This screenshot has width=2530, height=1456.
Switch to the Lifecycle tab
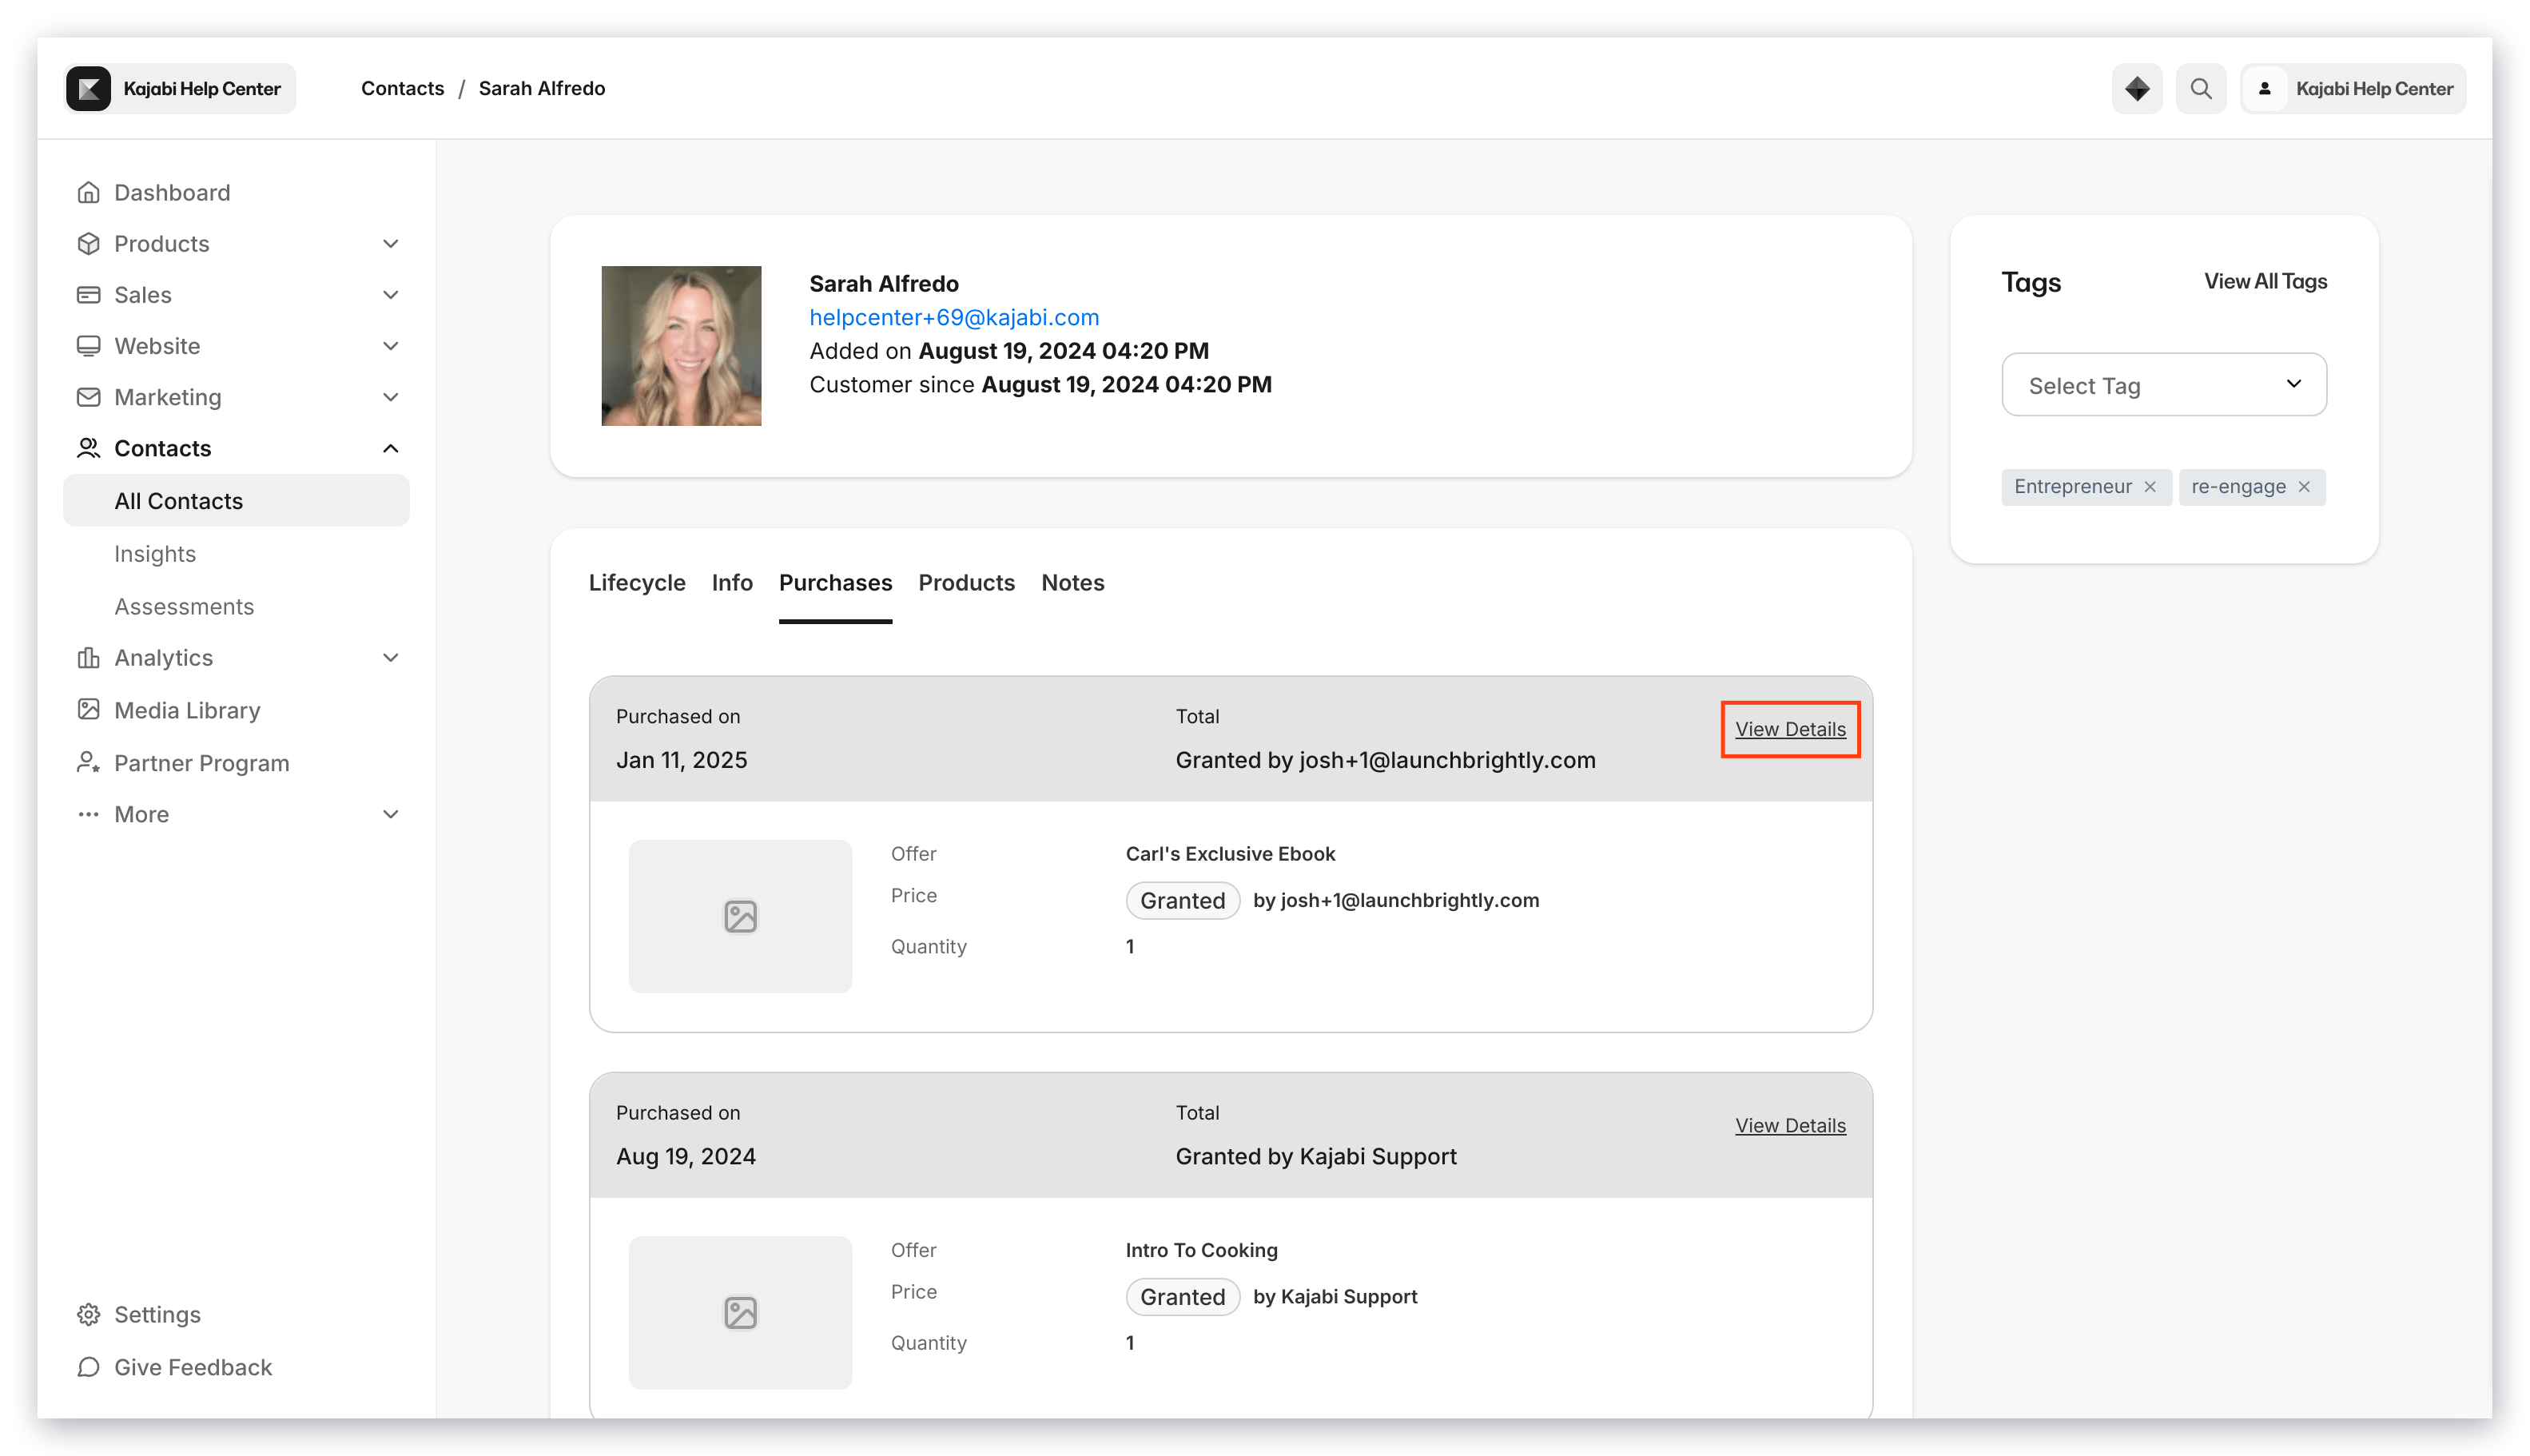[636, 582]
